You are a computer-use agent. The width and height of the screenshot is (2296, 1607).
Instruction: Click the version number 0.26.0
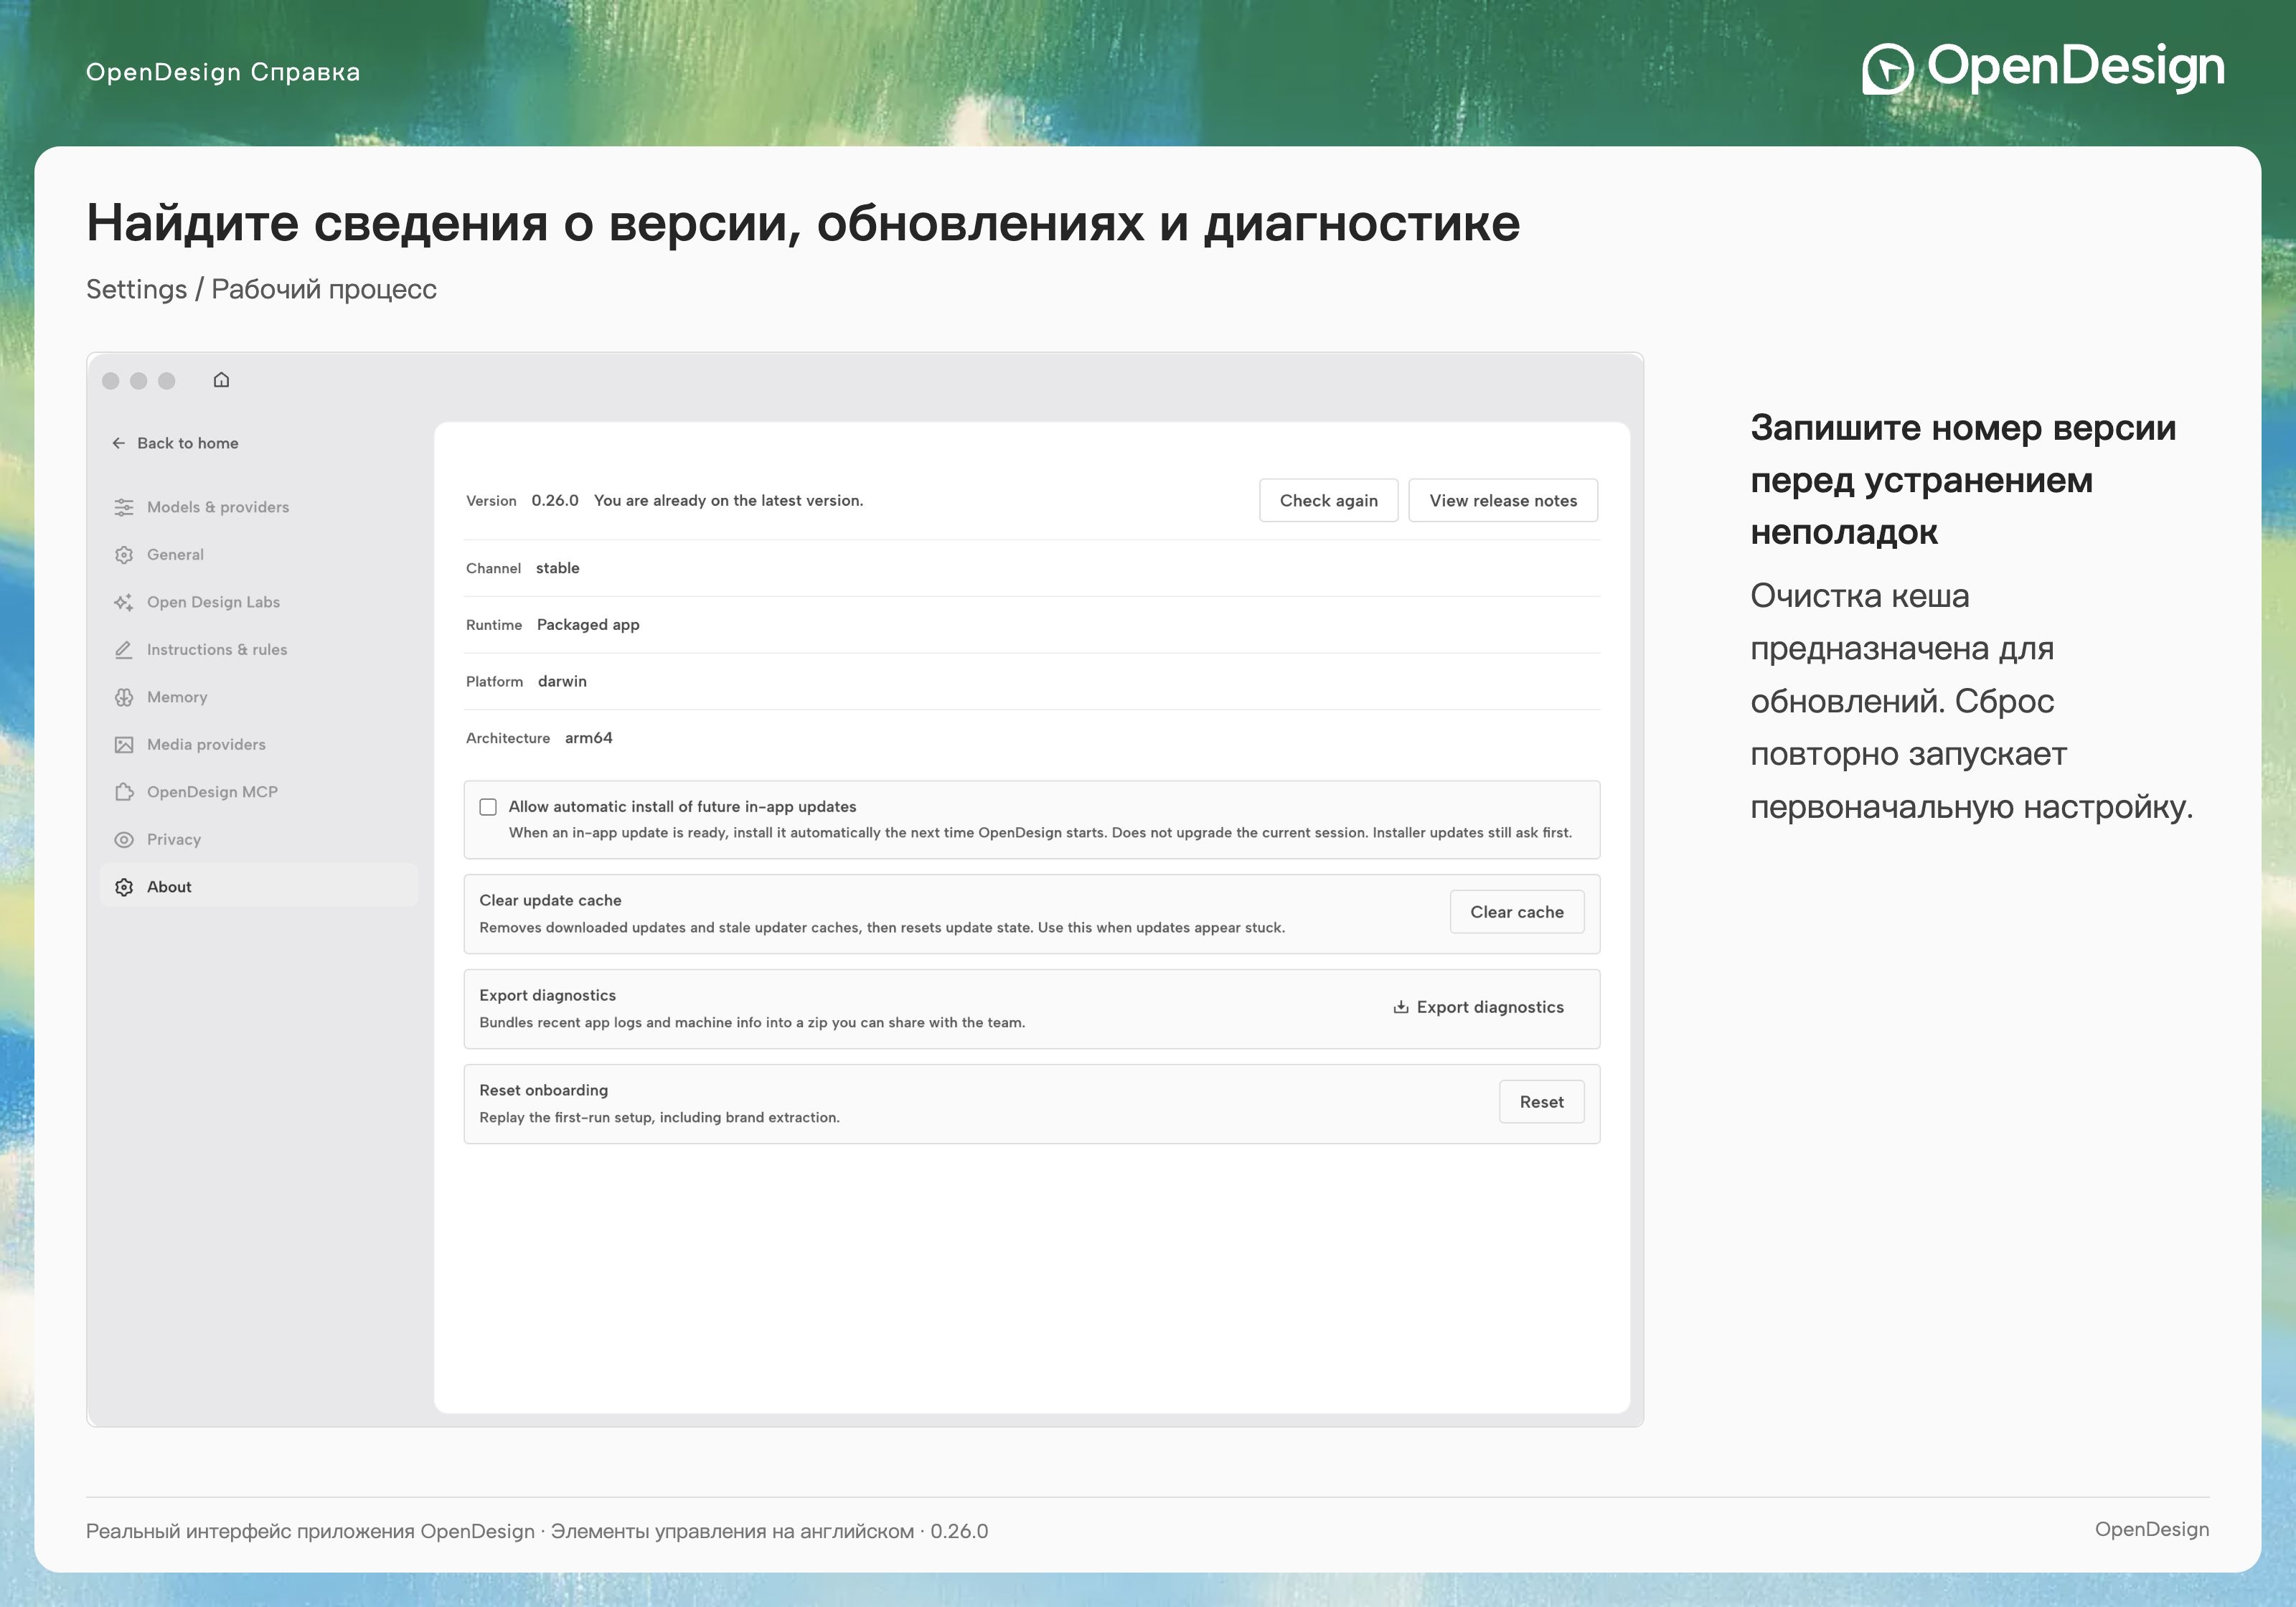pos(555,501)
